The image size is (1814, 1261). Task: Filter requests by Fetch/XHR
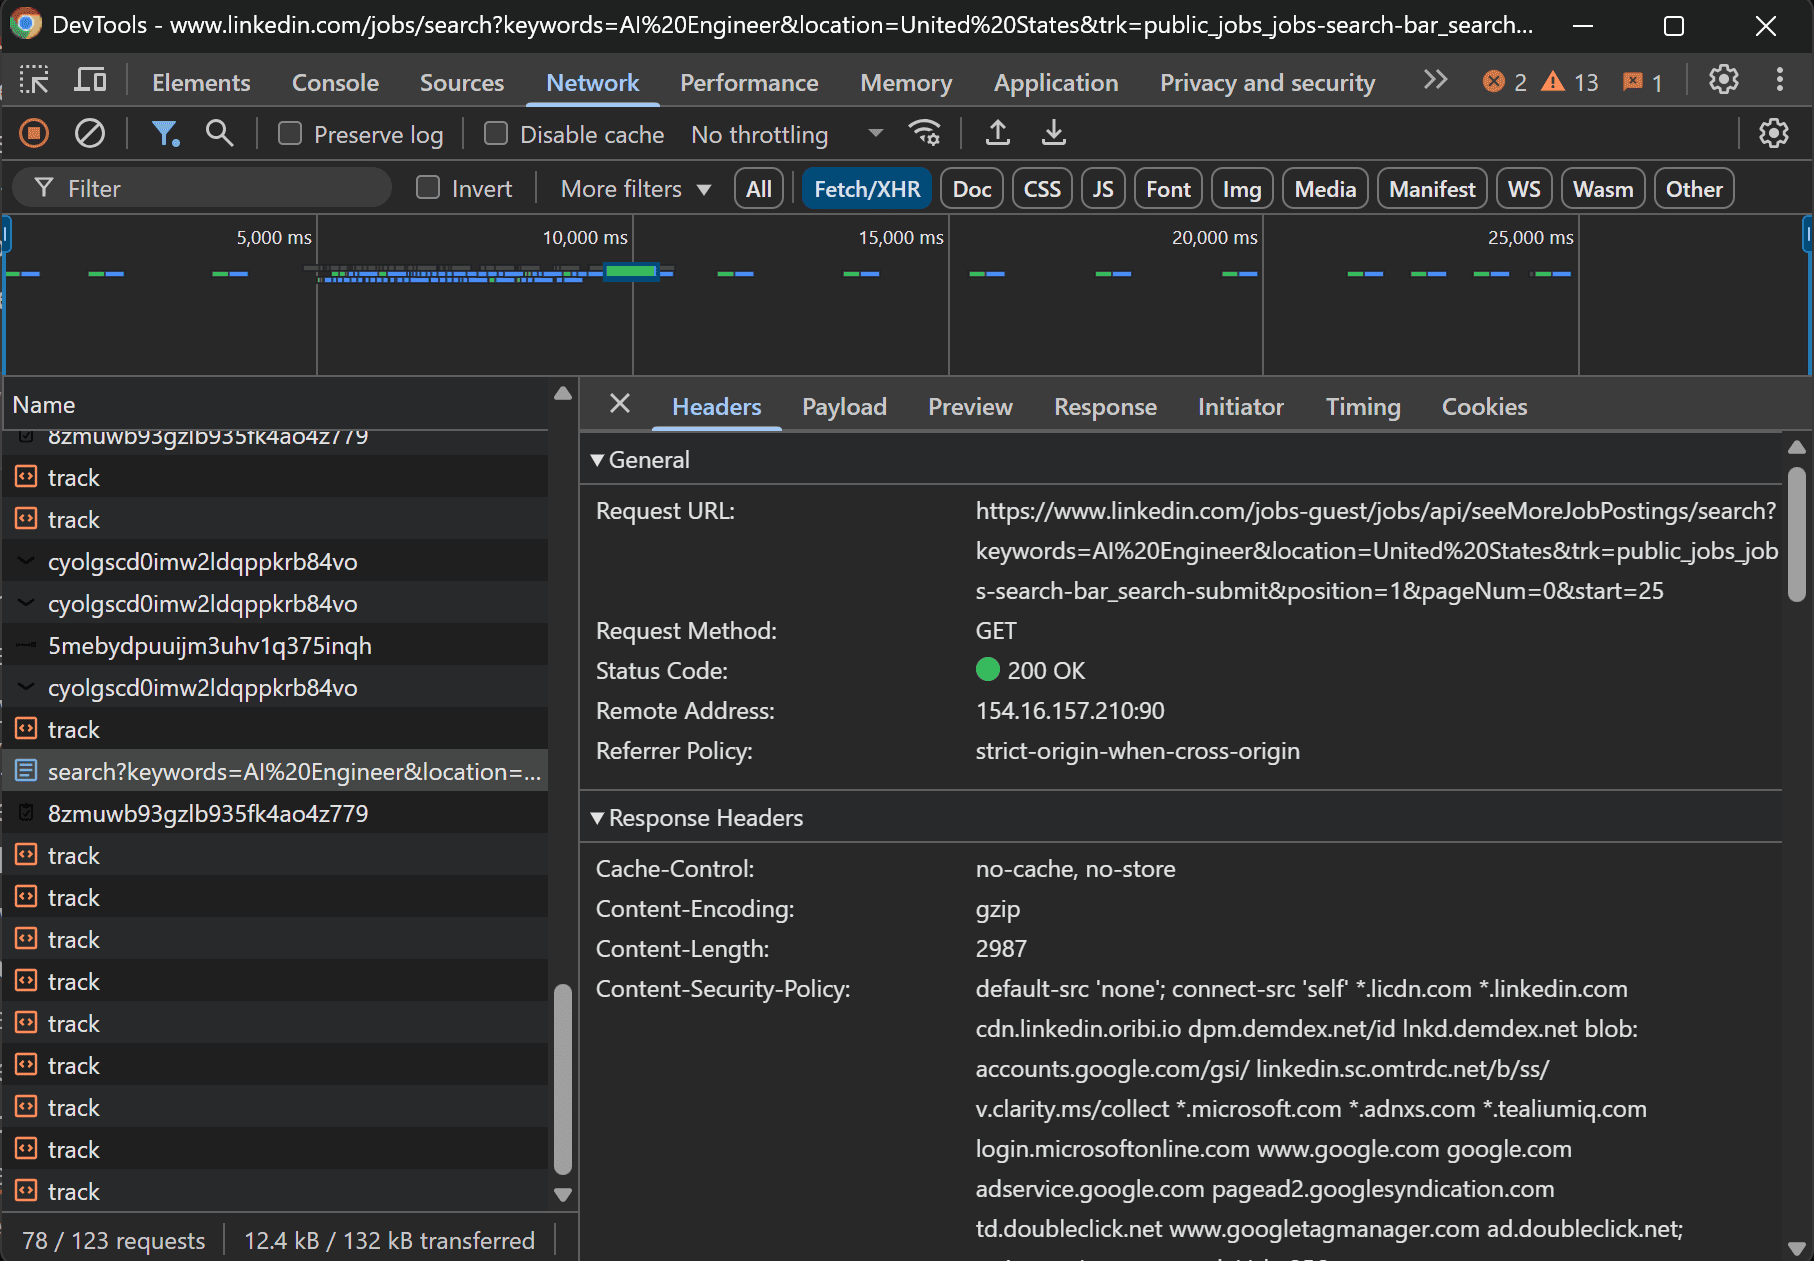[866, 188]
